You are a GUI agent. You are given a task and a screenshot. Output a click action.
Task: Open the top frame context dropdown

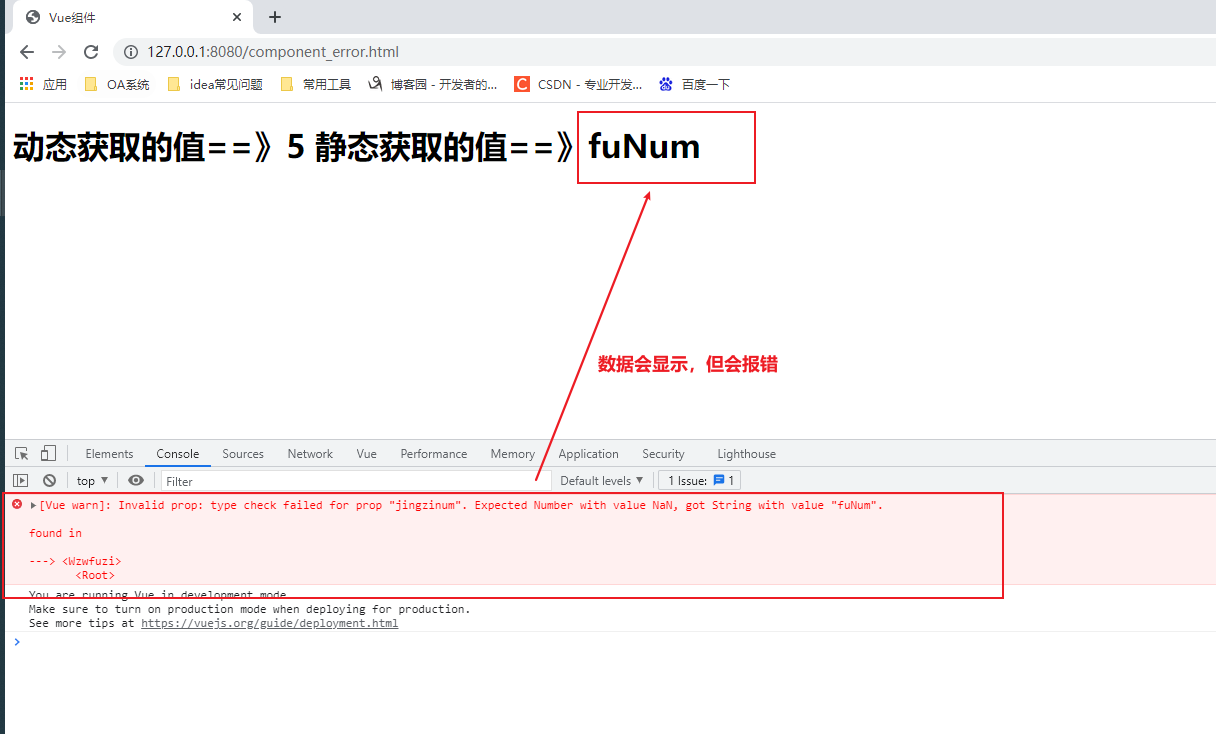coord(91,480)
